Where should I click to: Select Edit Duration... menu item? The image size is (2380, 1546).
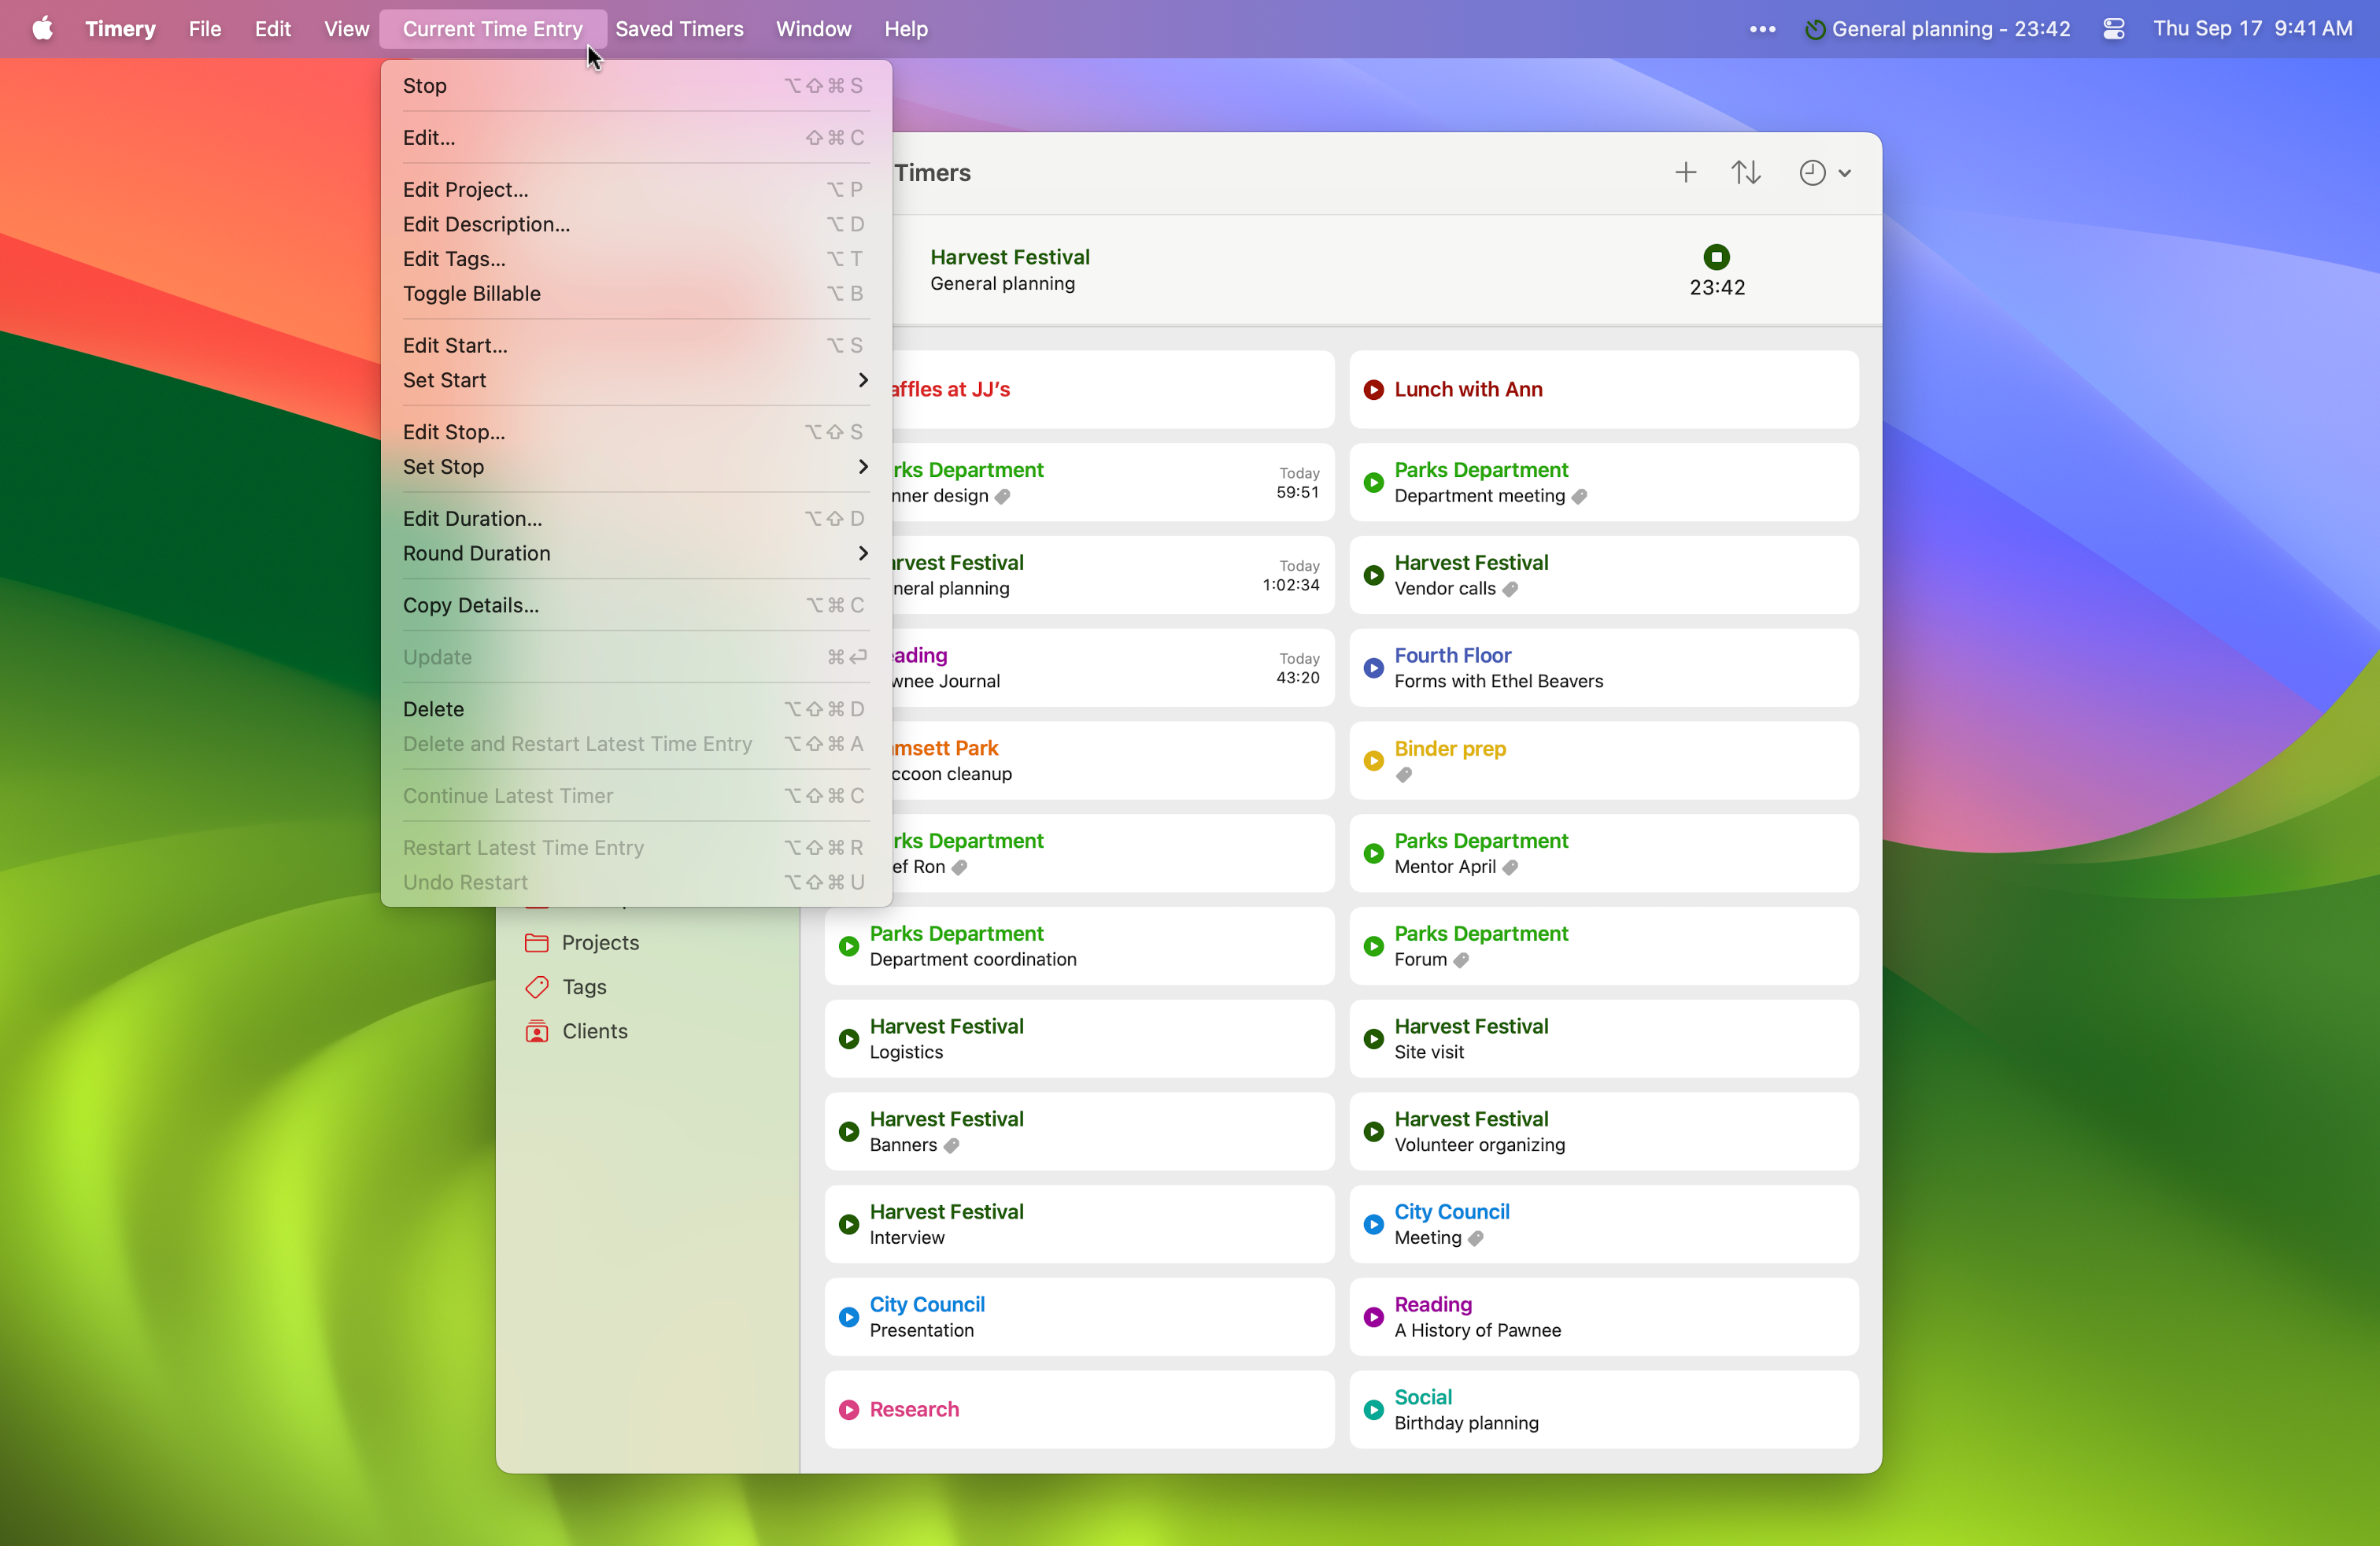[636, 519]
